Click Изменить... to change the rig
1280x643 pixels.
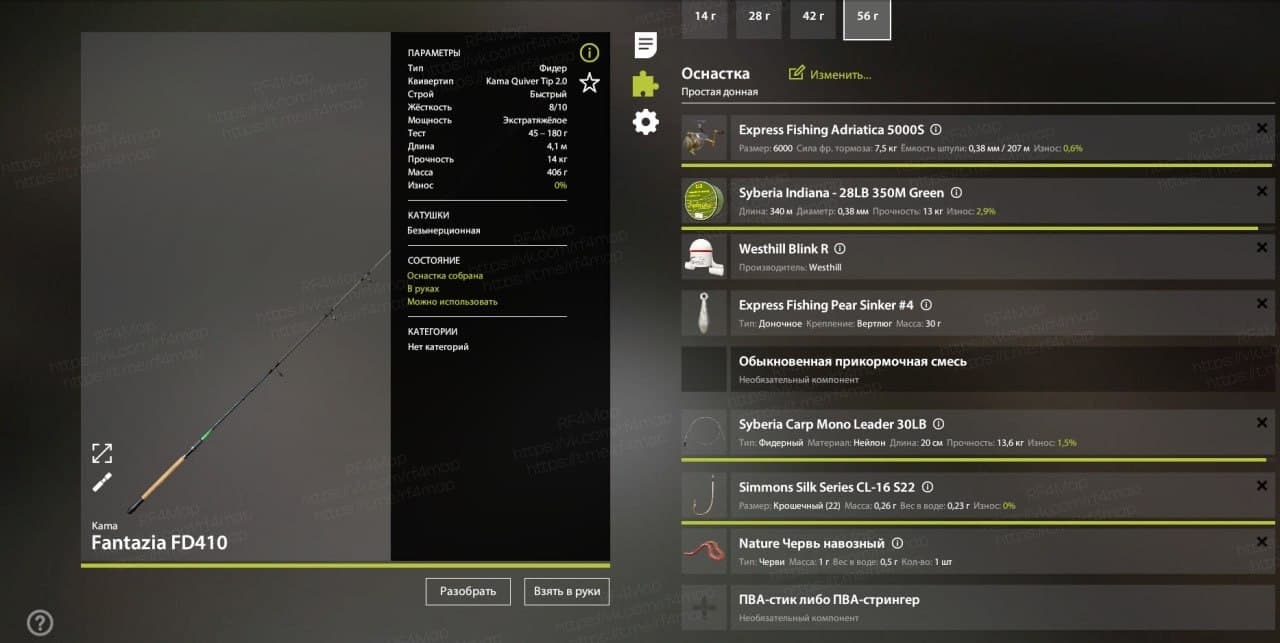(x=830, y=74)
